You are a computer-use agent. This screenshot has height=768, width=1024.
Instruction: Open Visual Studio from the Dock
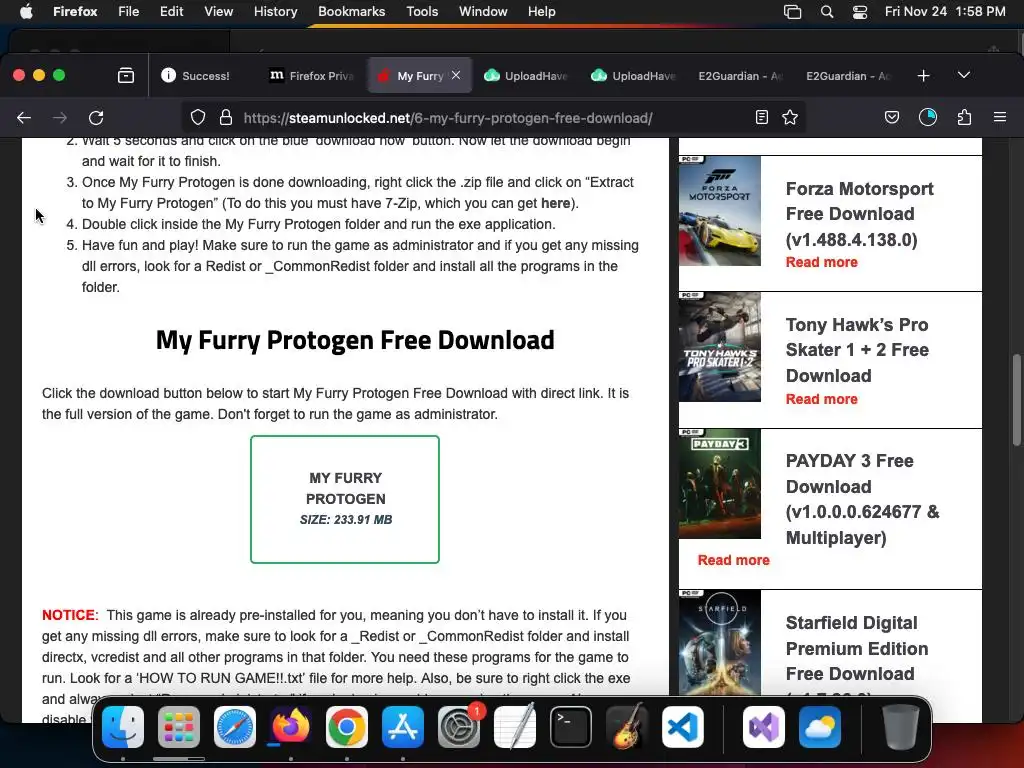tap(764, 727)
